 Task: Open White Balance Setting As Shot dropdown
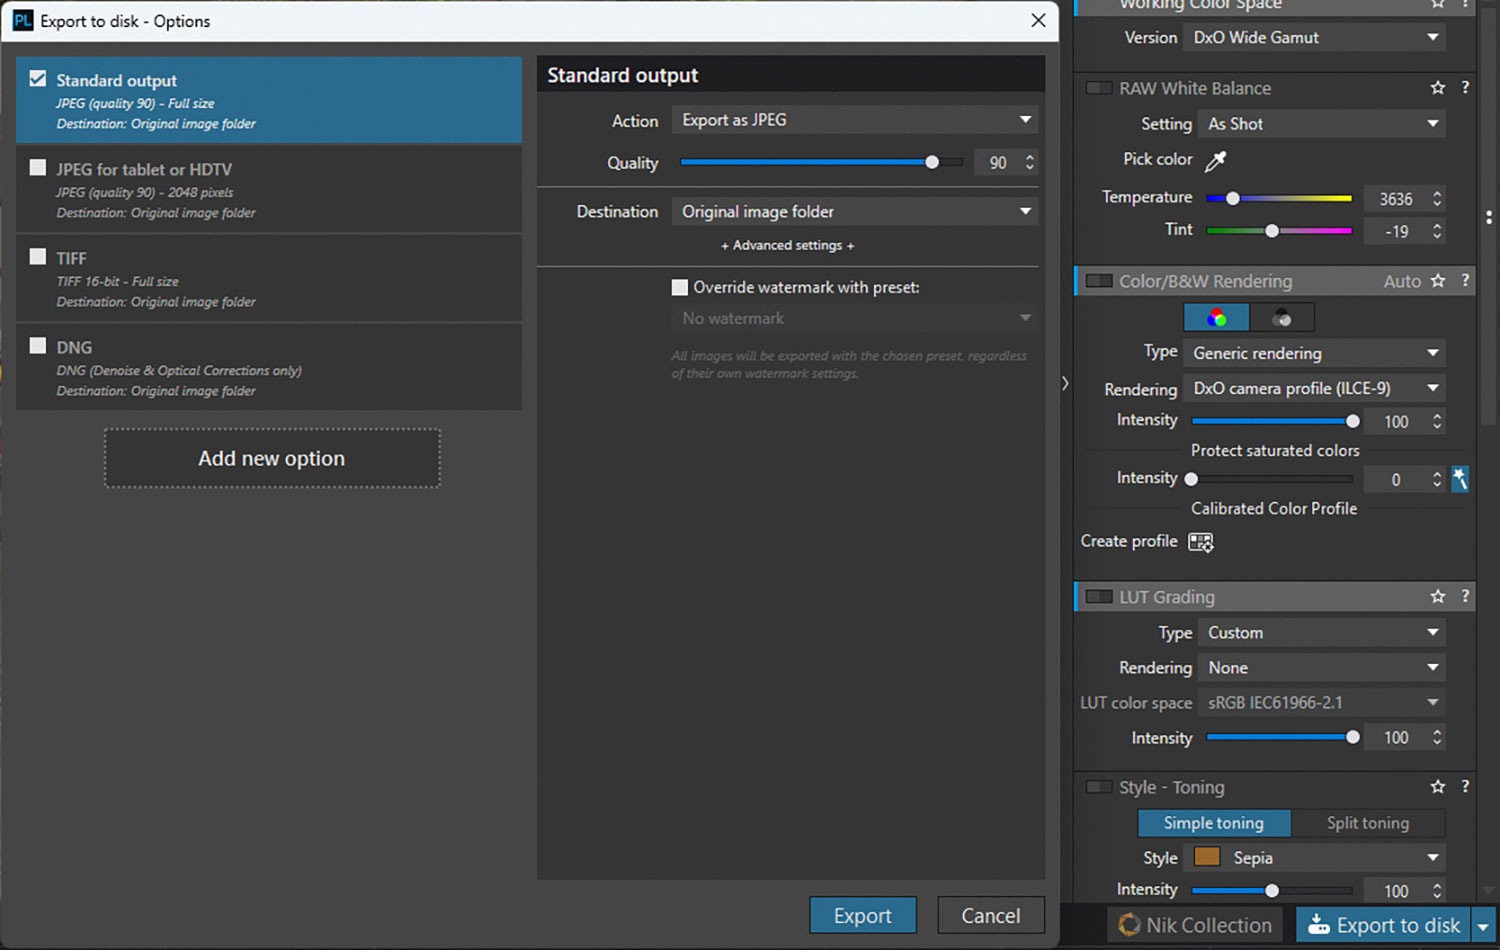pyautogui.click(x=1322, y=124)
